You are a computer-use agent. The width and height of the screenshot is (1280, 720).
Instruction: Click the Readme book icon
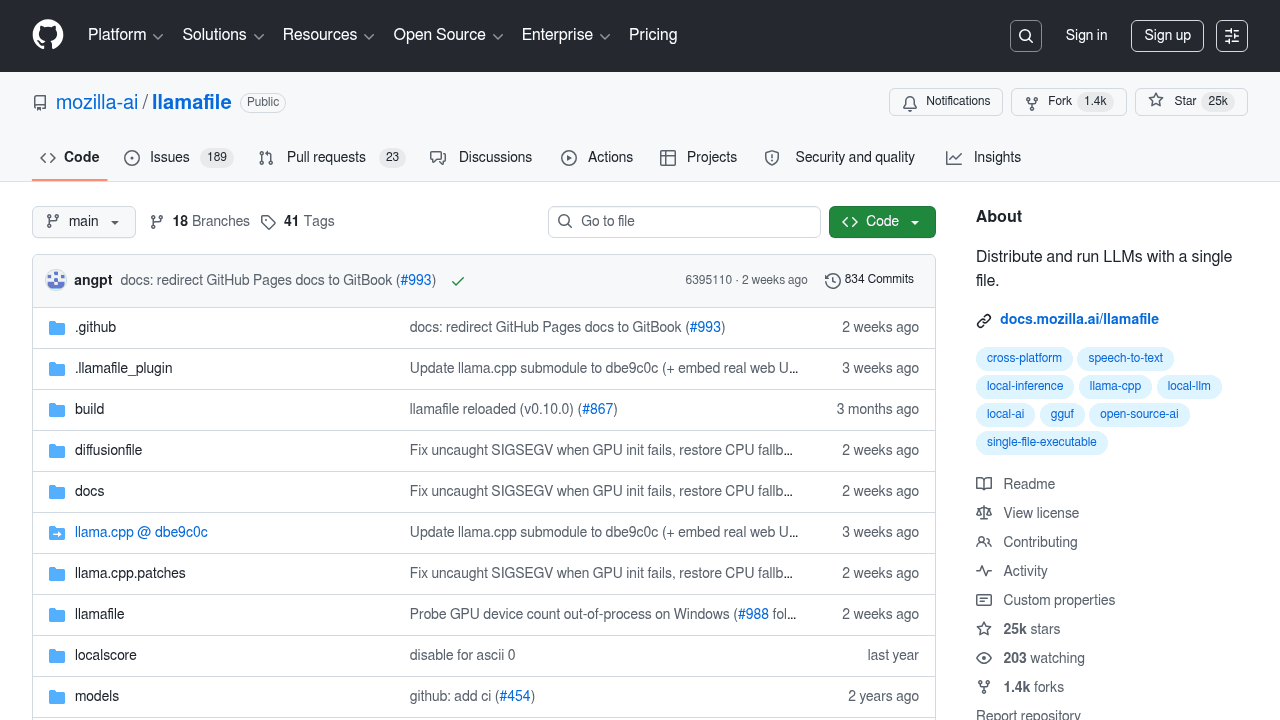pos(984,484)
